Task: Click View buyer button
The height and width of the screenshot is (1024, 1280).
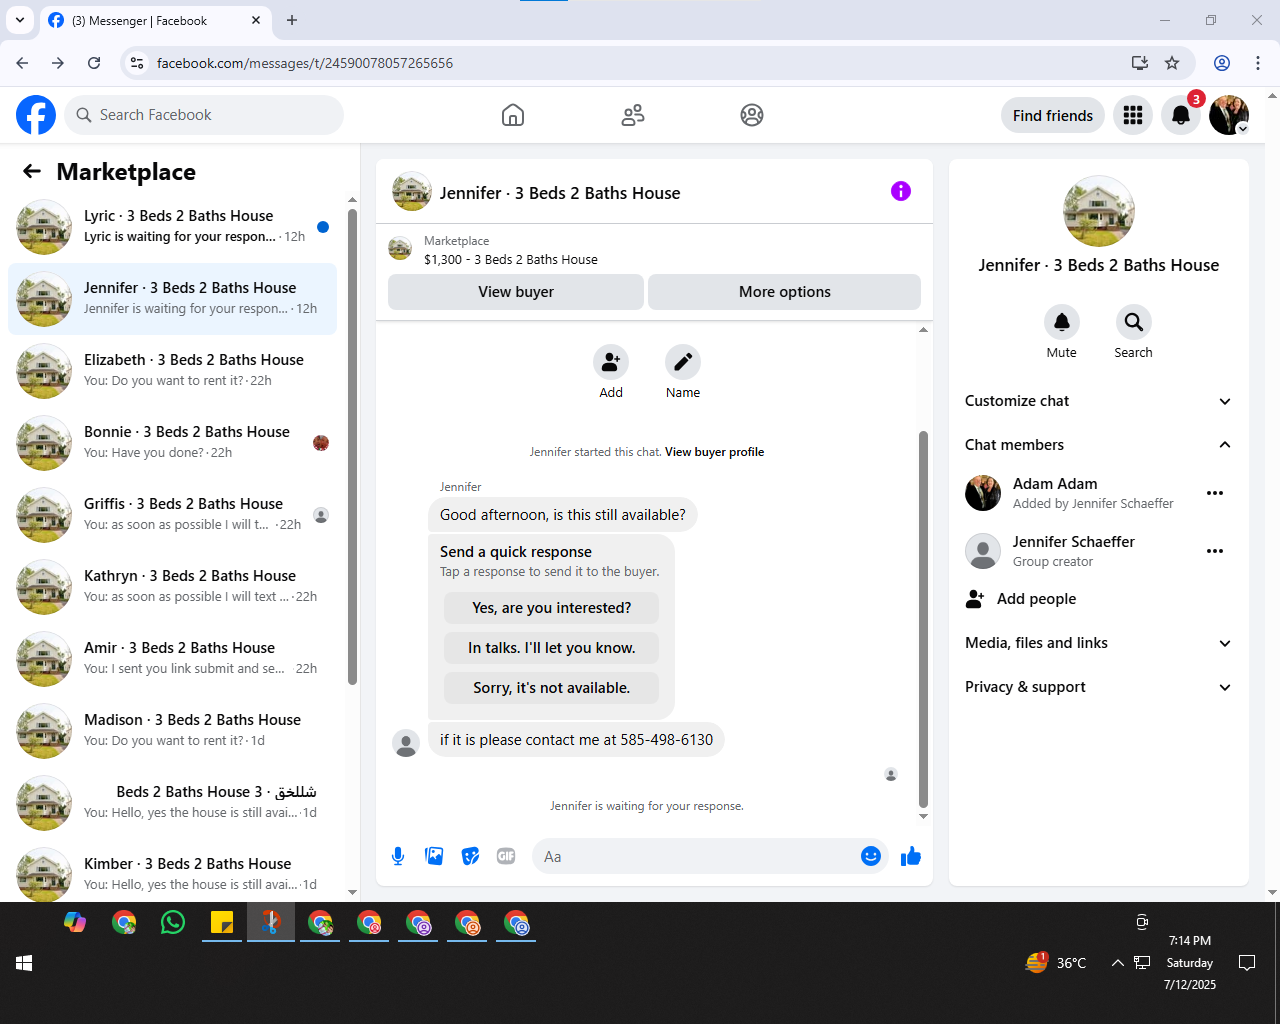Action: coord(516,292)
